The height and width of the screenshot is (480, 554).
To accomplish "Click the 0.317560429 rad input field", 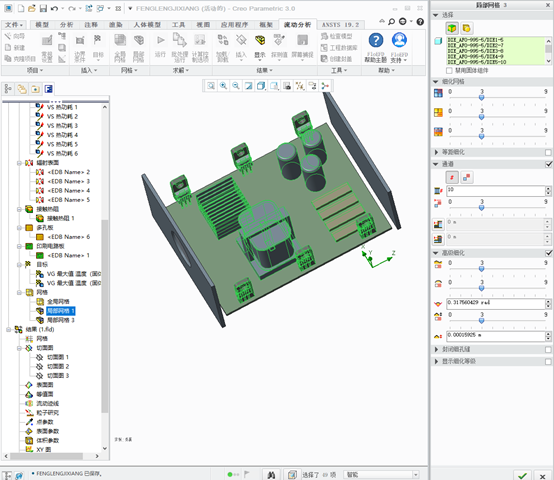I will point(495,303).
